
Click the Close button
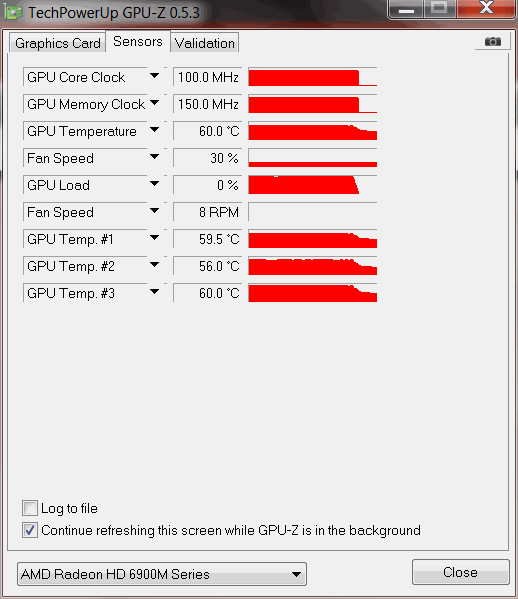click(460, 572)
